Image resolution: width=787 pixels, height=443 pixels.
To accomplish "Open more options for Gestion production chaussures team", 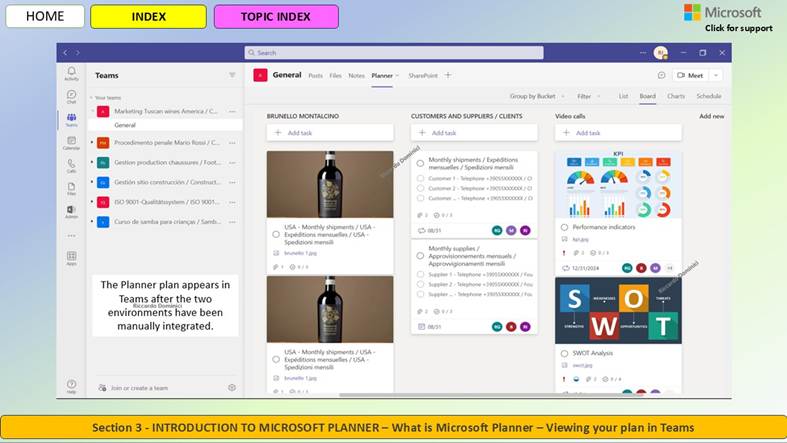I will [232, 163].
